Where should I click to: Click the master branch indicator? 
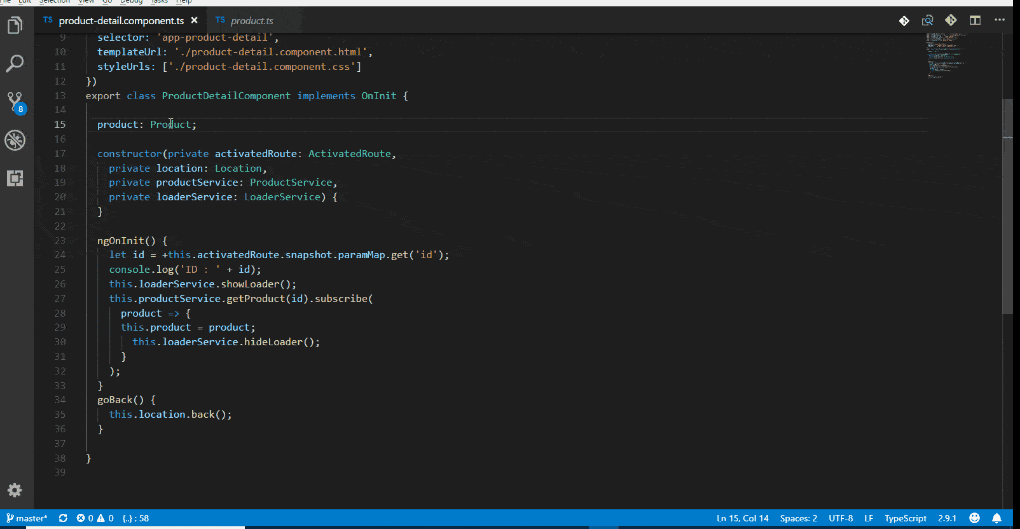pos(27,518)
